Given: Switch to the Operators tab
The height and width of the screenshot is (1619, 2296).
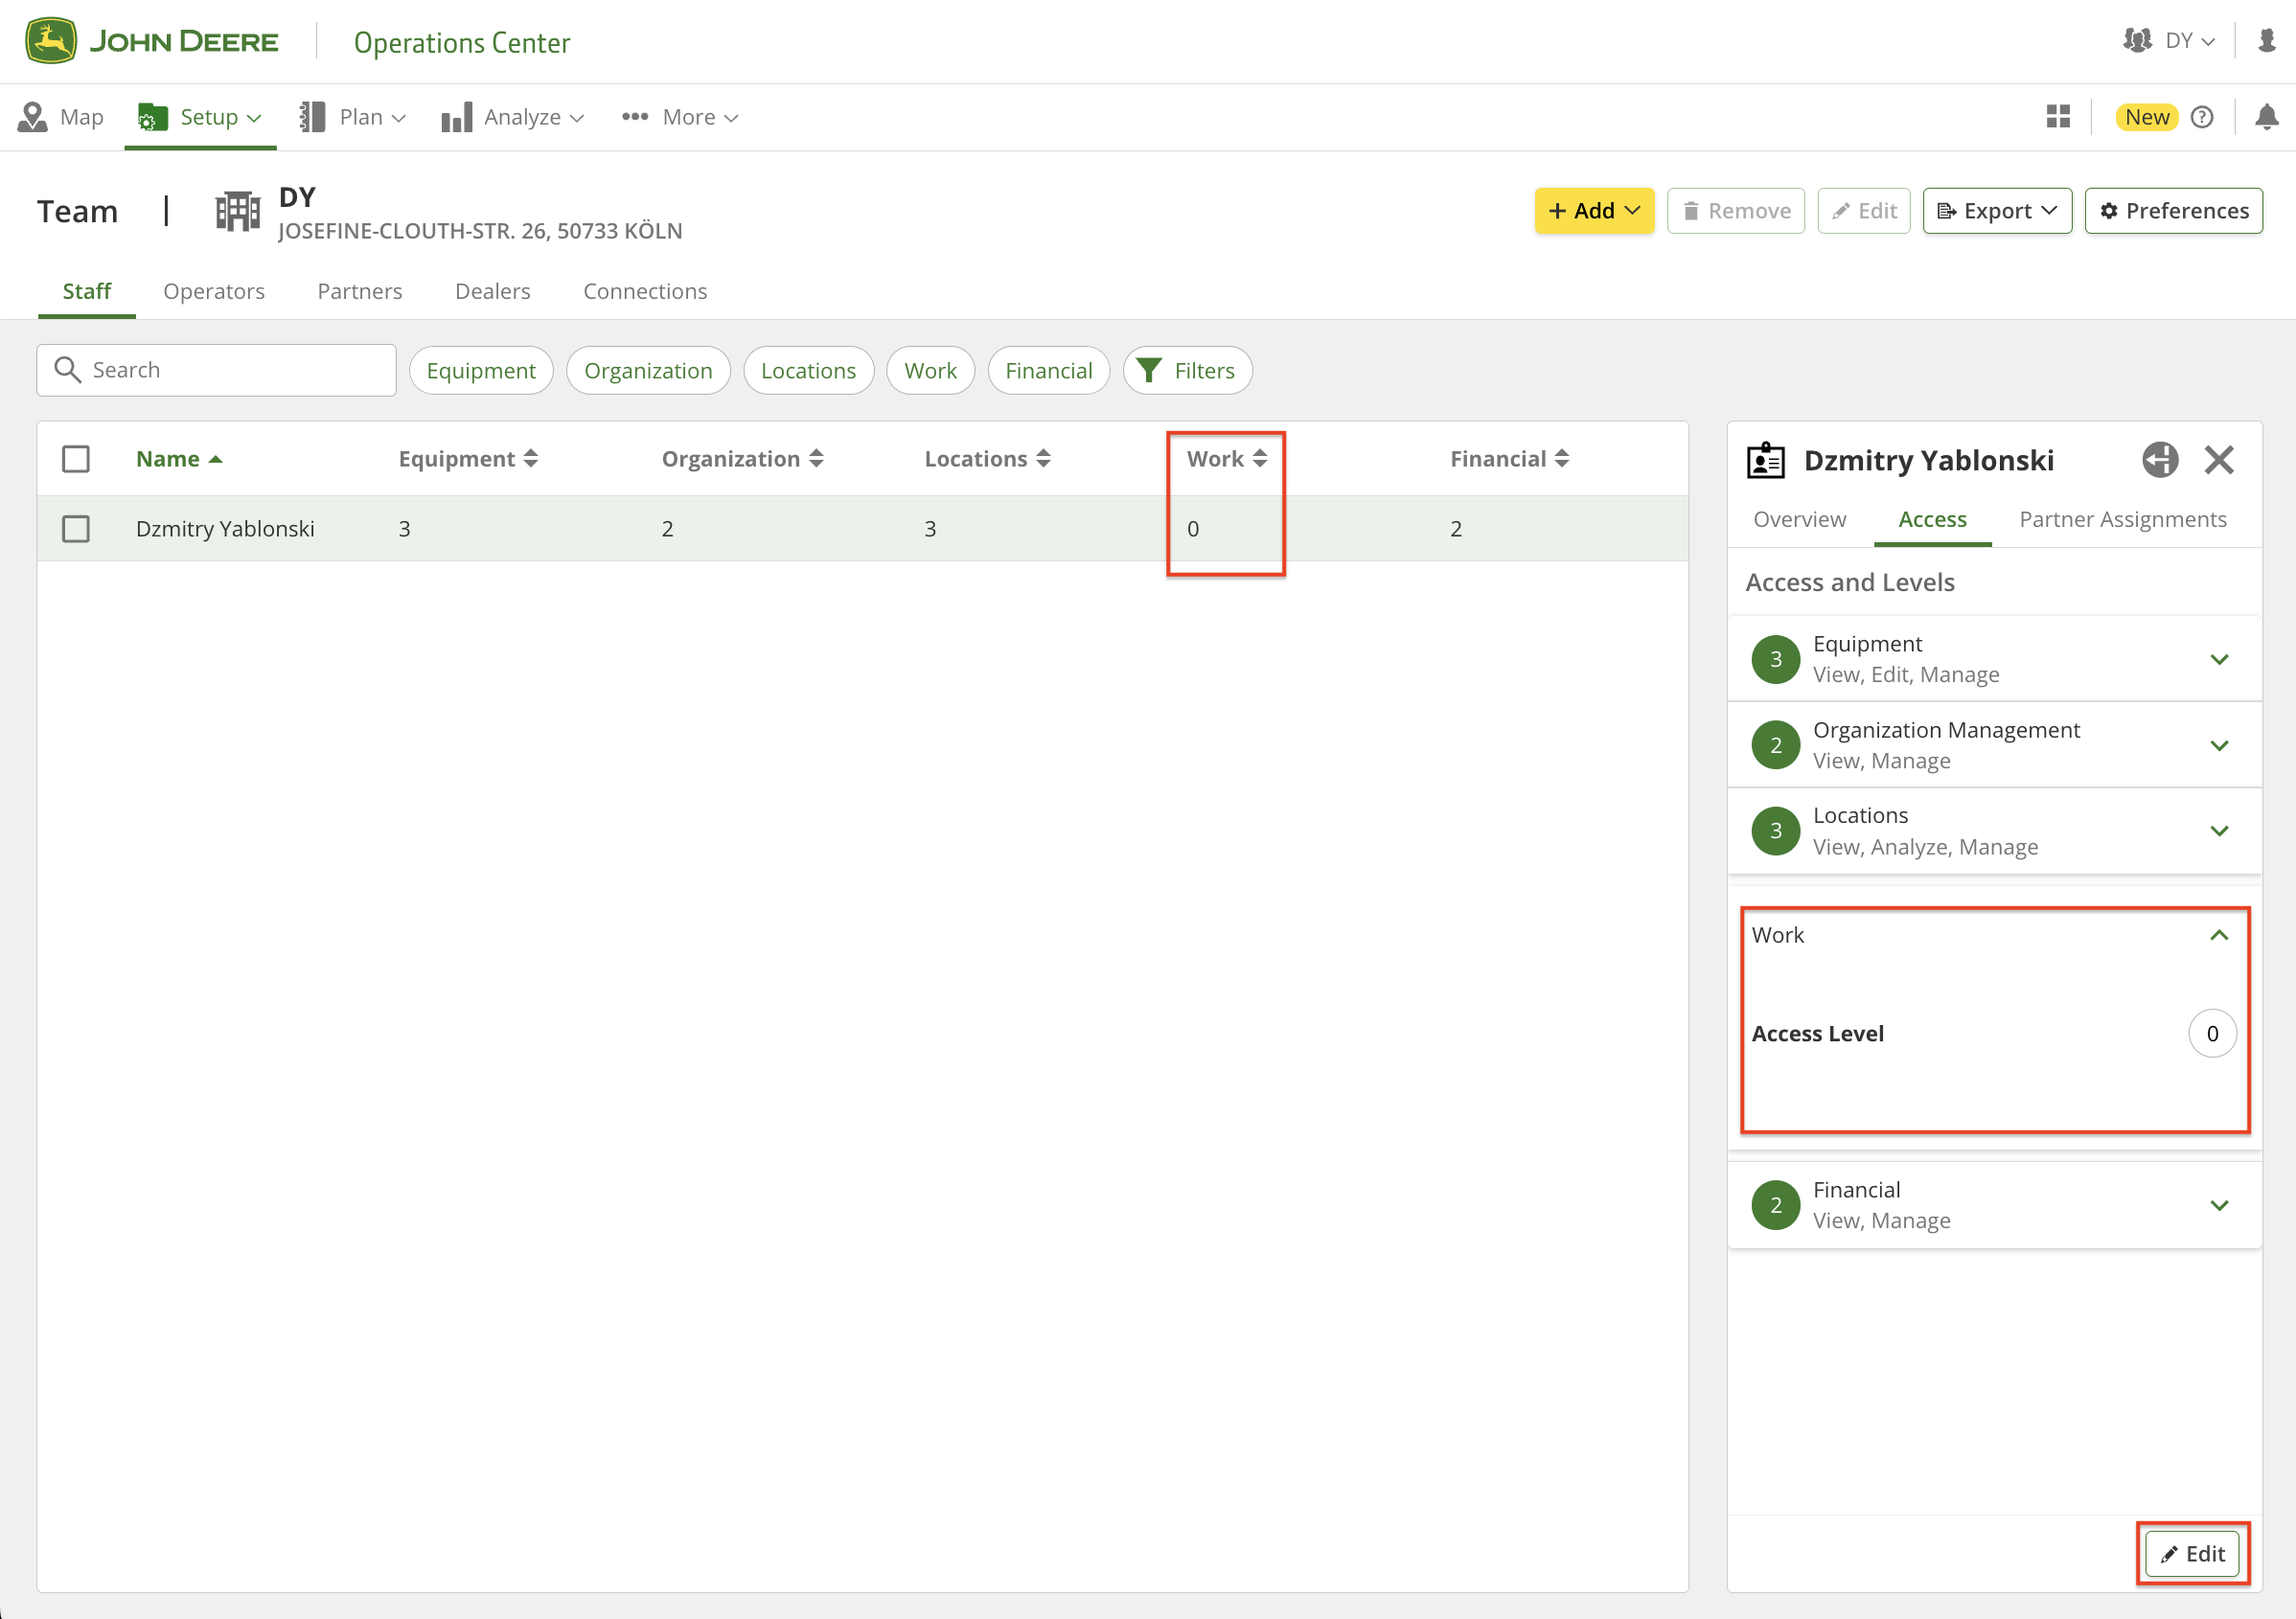Looking at the screenshot, I should (x=214, y=291).
